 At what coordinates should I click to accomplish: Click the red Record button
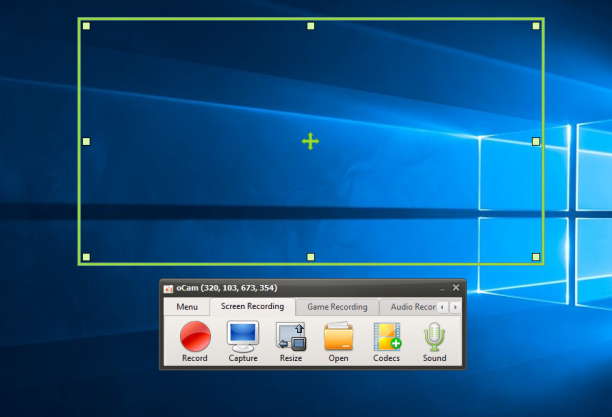pos(195,336)
